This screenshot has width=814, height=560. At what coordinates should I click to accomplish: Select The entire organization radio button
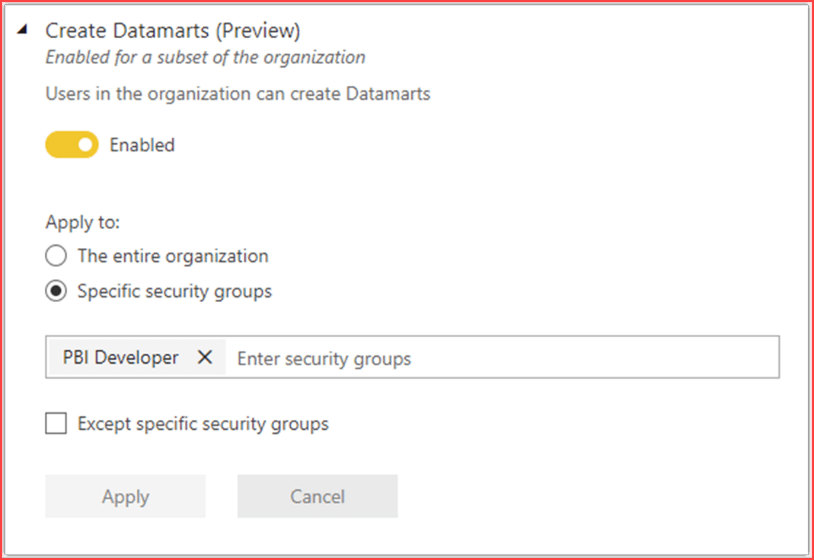click(x=56, y=256)
